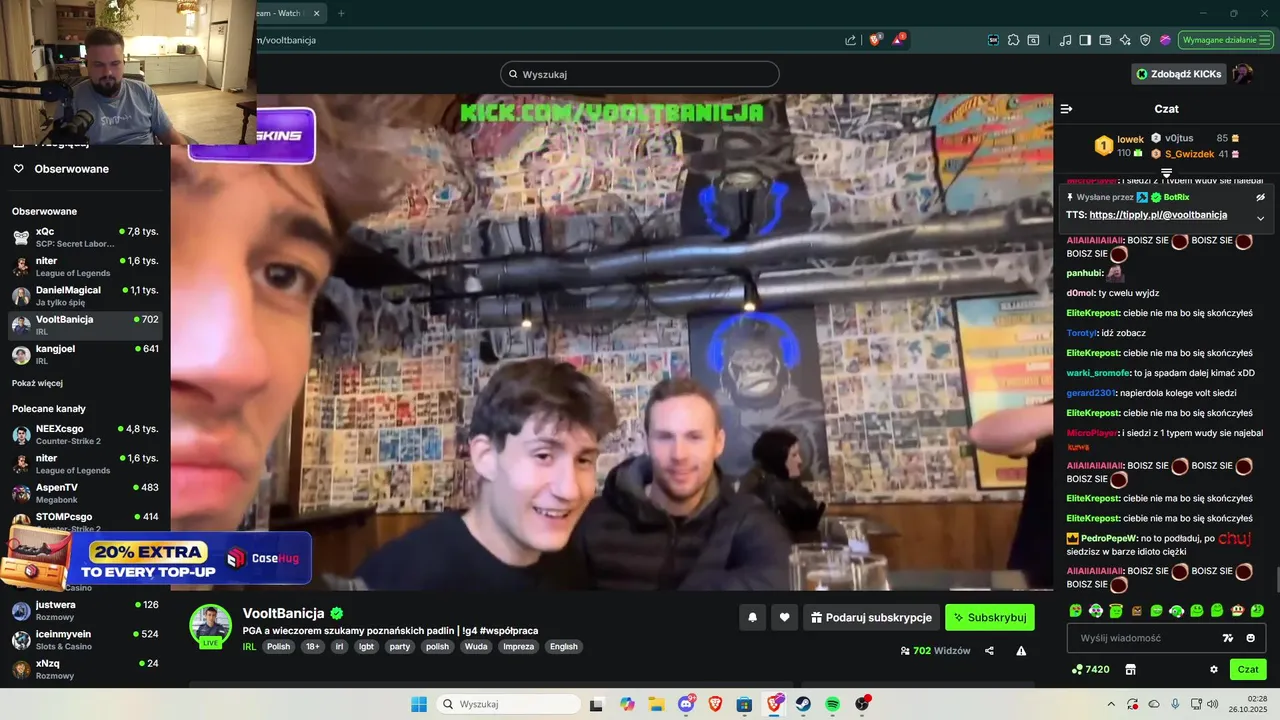The width and height of the screenshot is (1280, 720).
Task: Open xQc channel in followed list
Action: 85,237
